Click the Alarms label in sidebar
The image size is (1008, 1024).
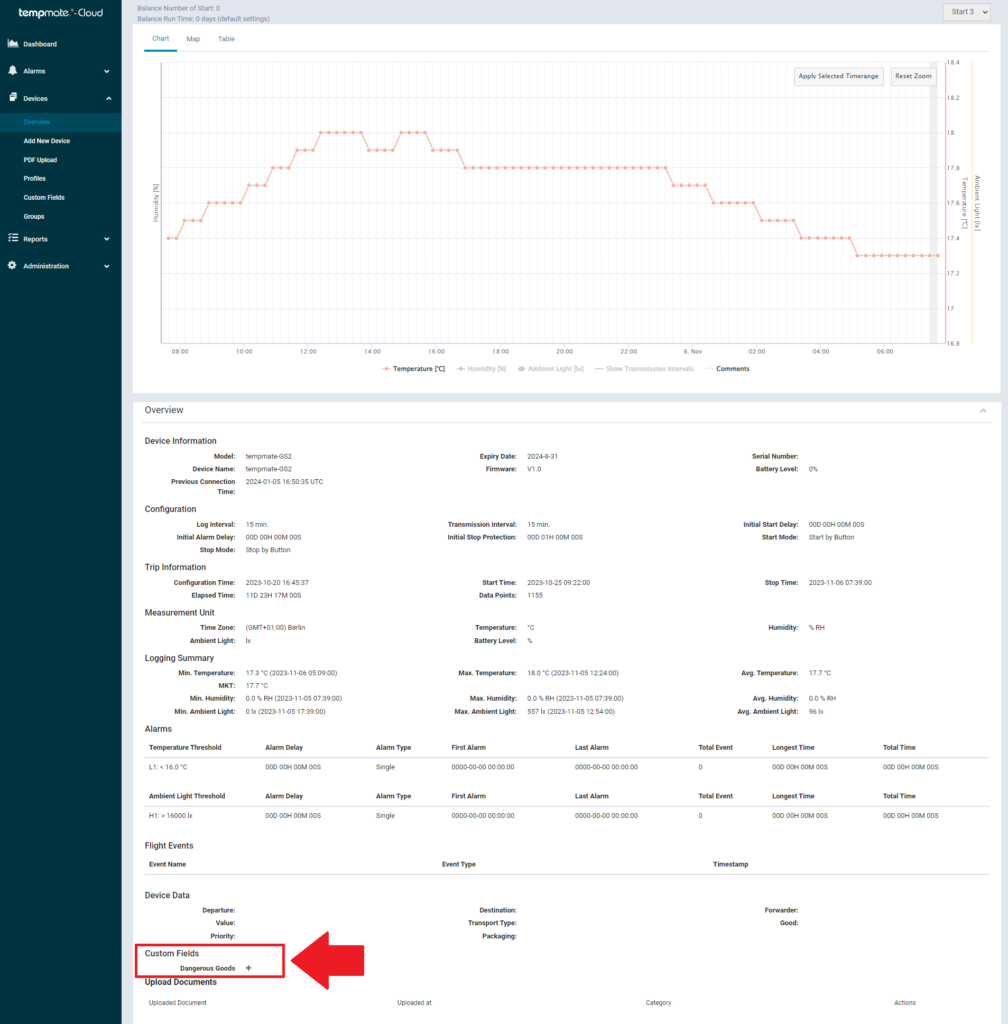(x=34, y=71)
